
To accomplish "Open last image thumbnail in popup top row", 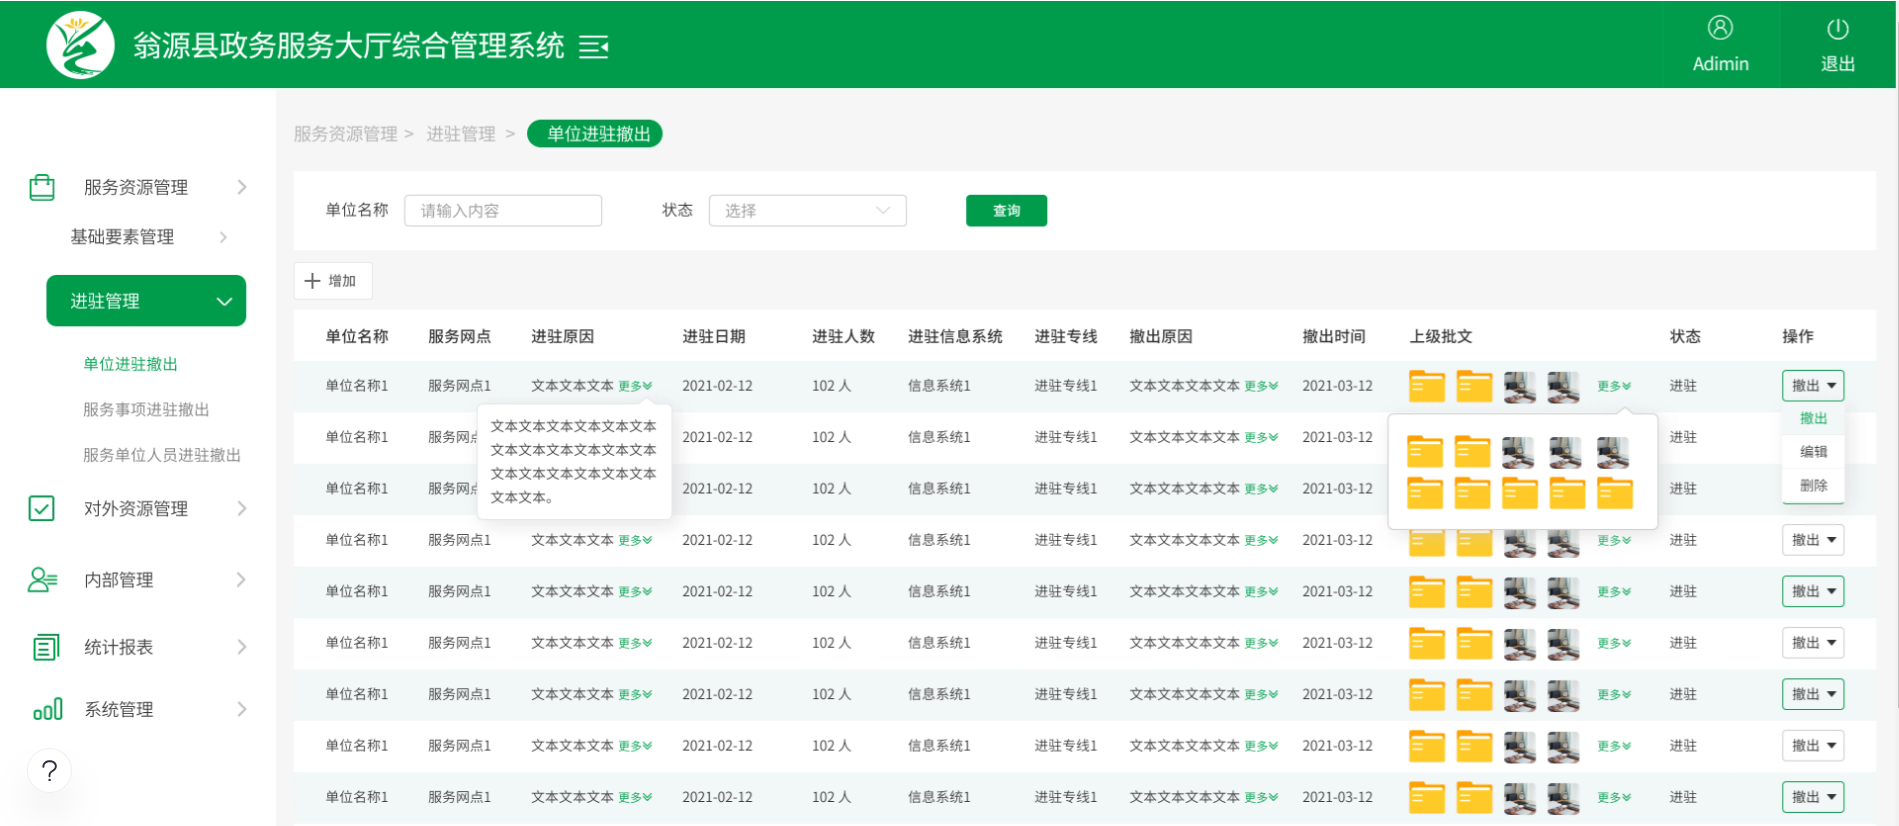I will [x=1613, y=452].
